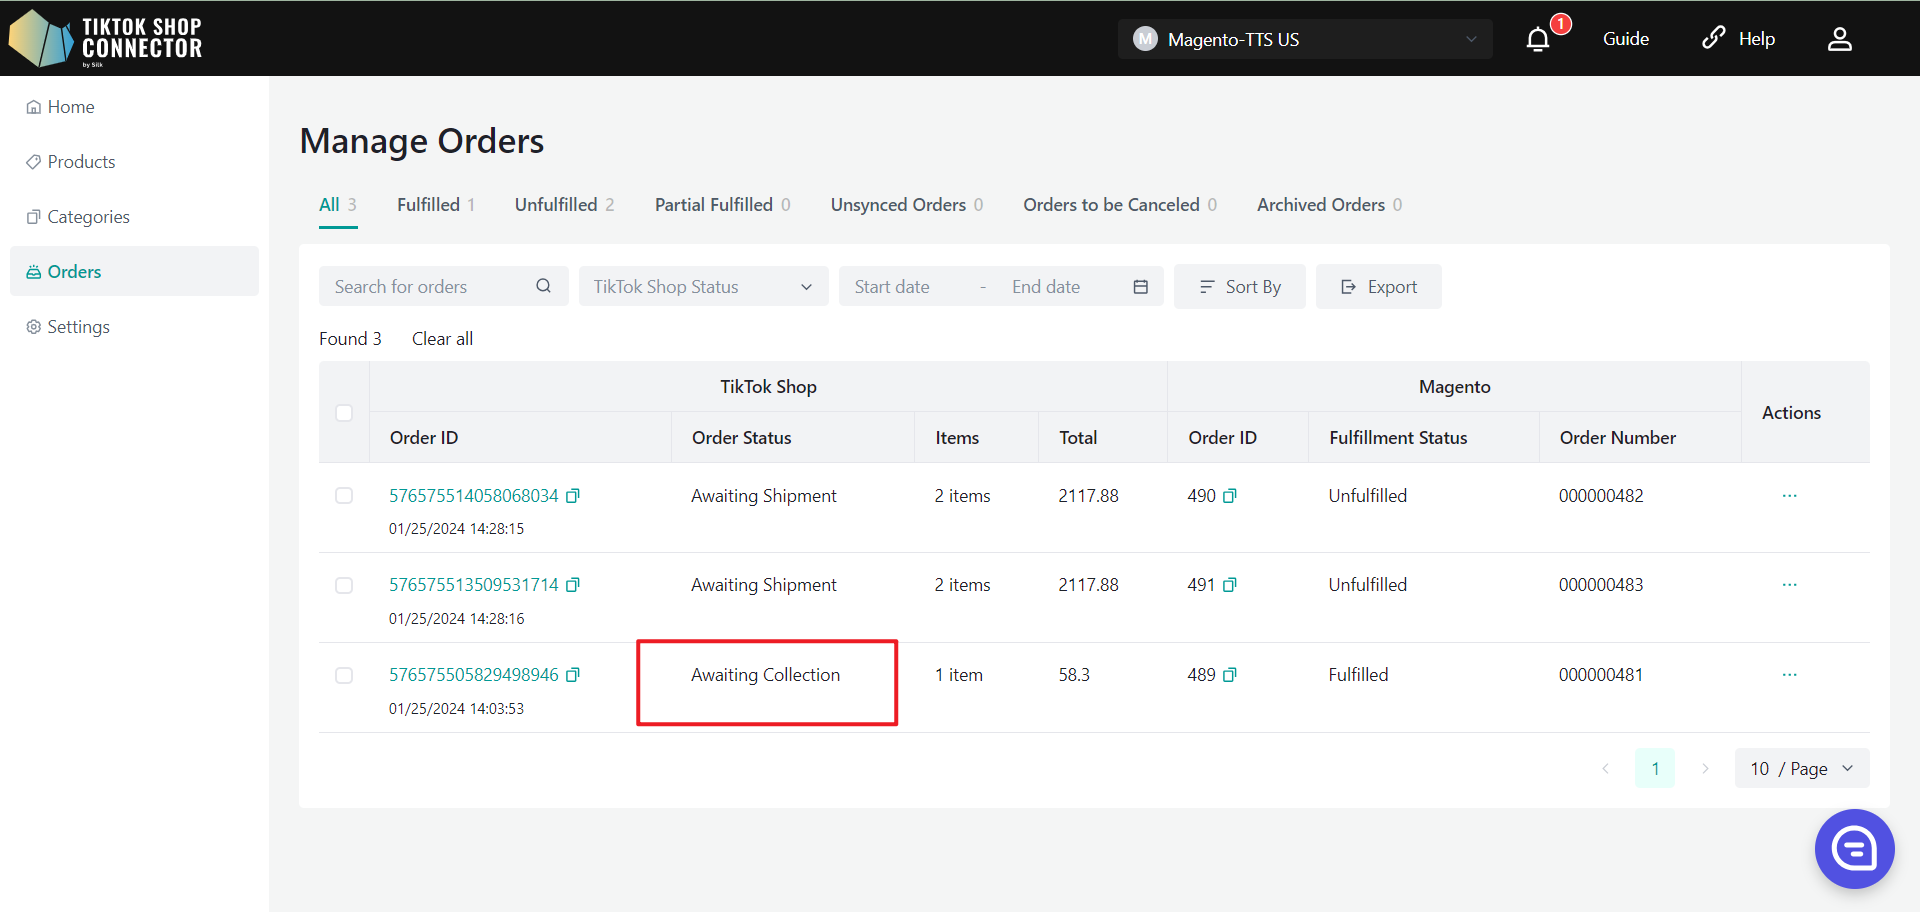1920x912 pixels.
Task: Expand the TikTok Shop Status dropdown
Action: pos(703,287)
